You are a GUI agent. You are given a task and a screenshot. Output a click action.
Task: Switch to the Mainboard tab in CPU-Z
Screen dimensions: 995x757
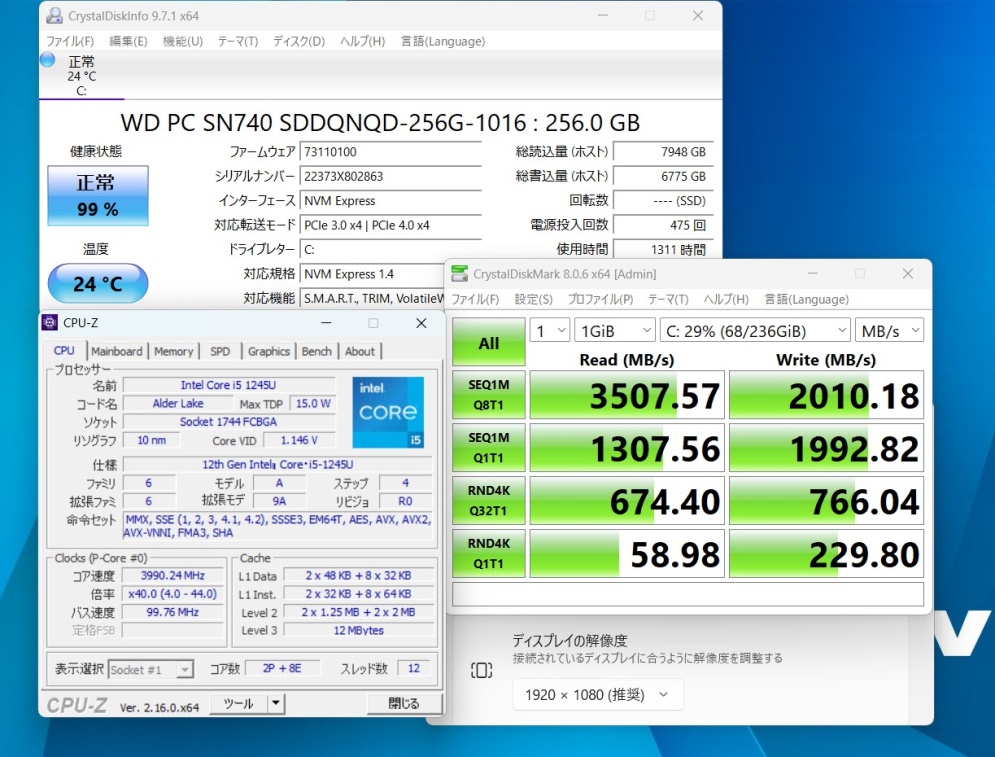[x=117, y=351]
